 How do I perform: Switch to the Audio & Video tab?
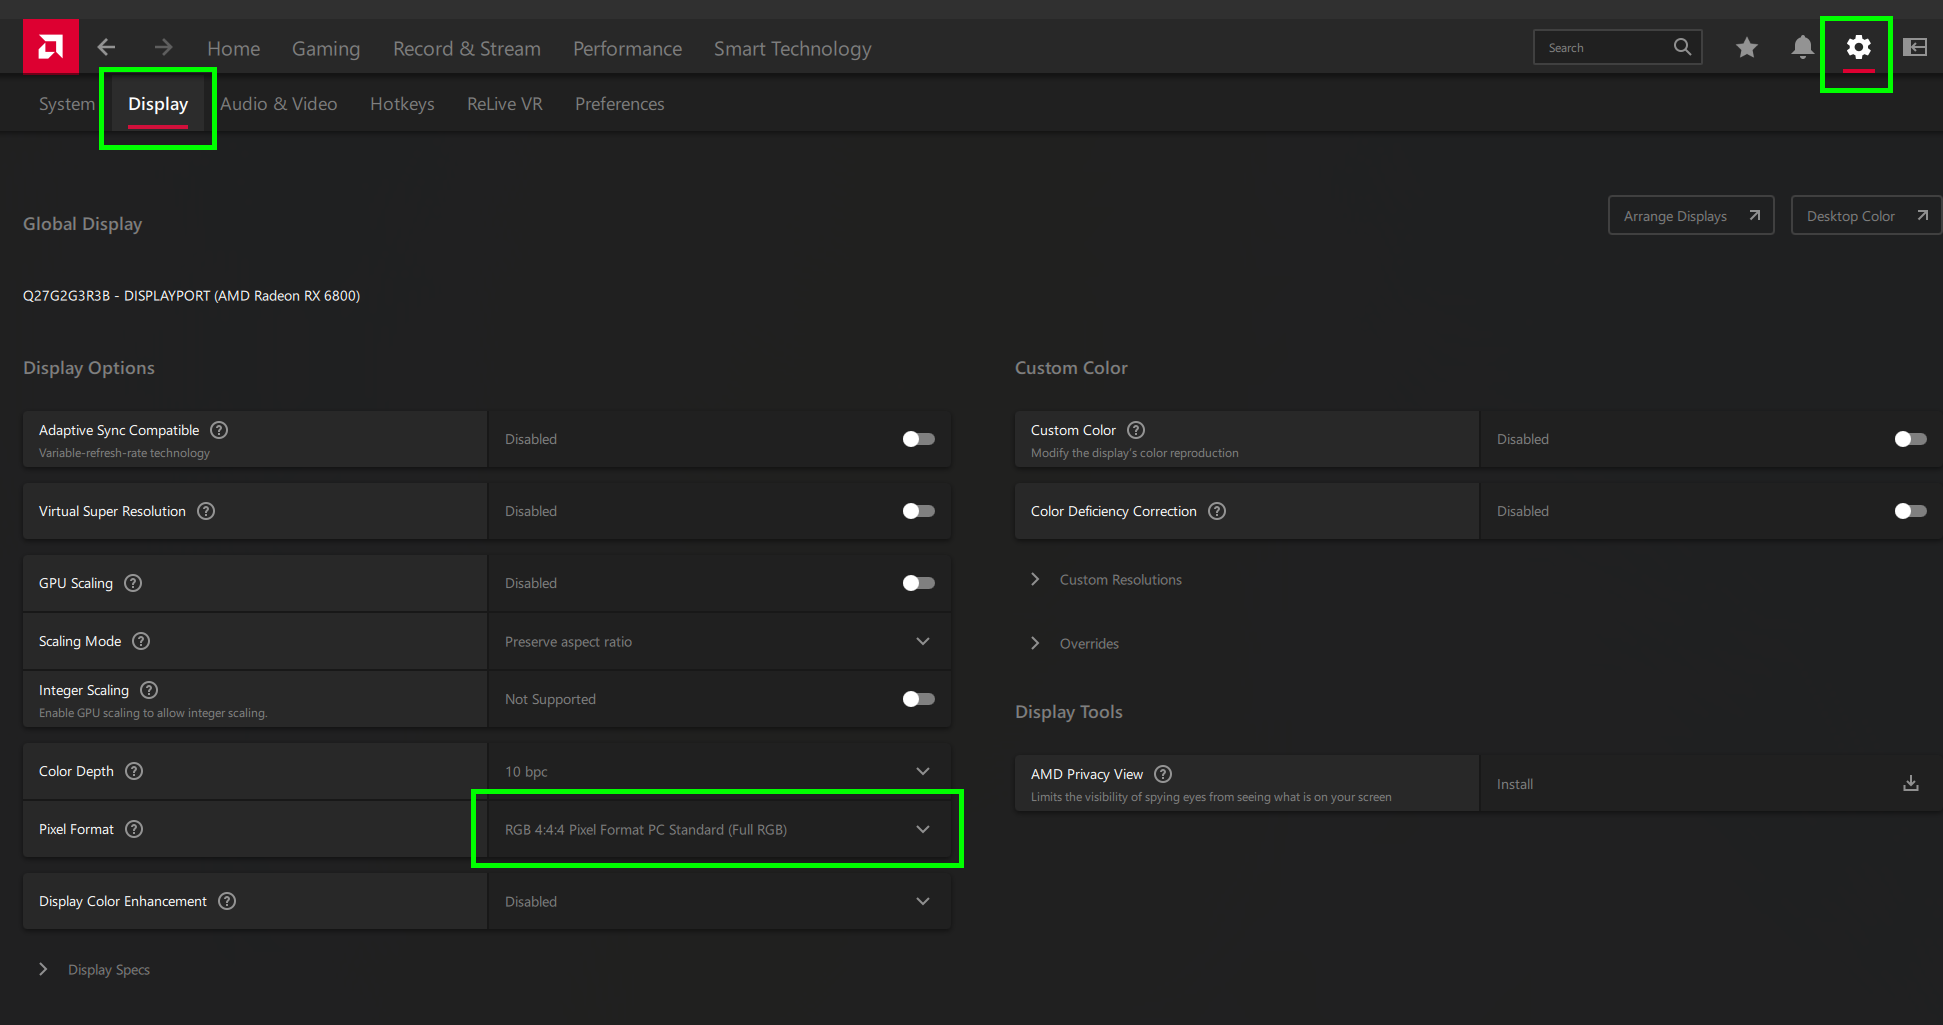(x=278, y=104)
